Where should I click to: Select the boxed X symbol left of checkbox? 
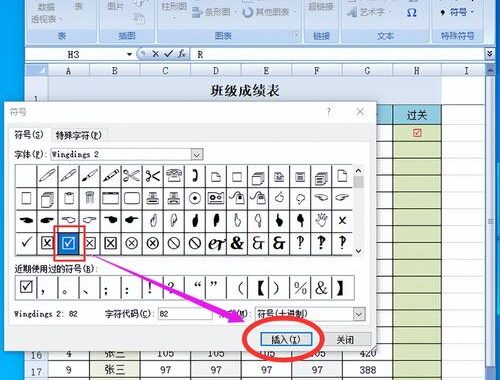(x=47, y=243)
